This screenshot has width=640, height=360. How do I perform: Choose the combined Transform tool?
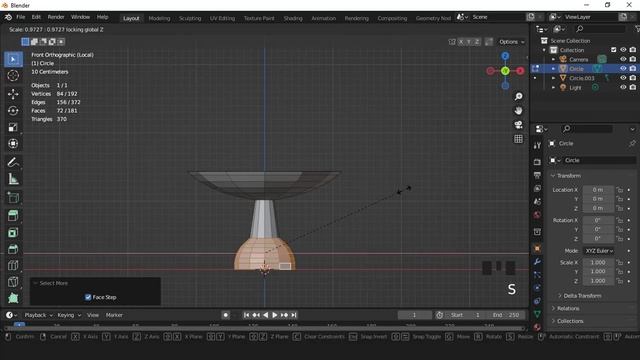(13, 144)
